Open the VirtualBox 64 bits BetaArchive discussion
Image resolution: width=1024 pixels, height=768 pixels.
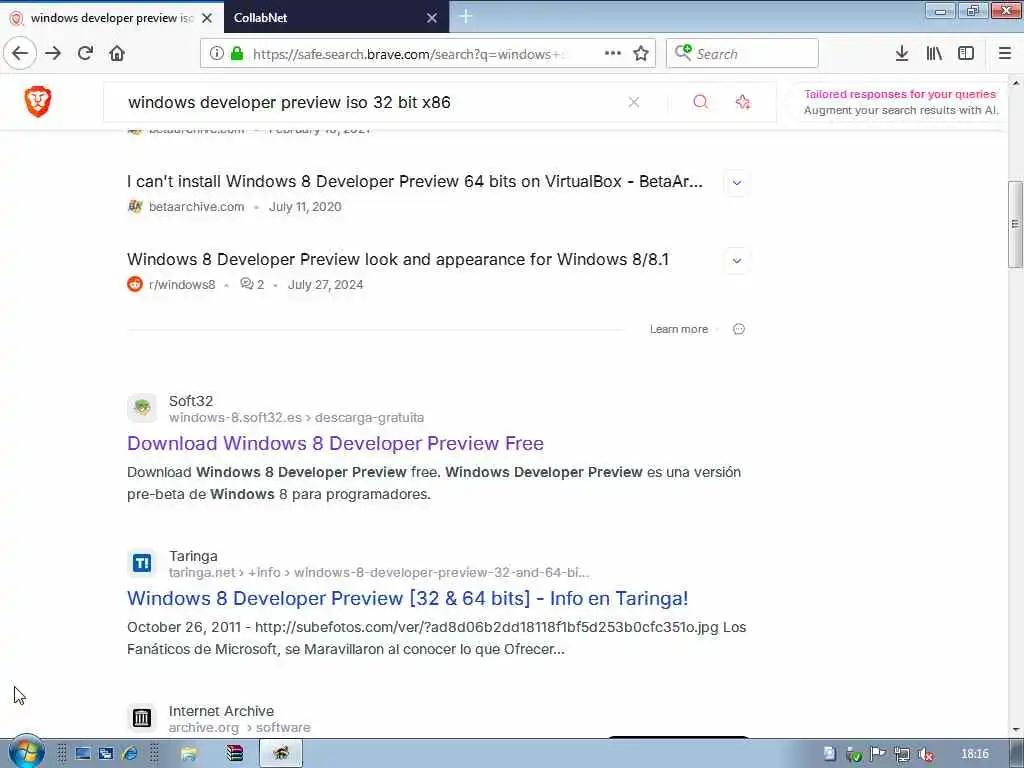(415, 182)
